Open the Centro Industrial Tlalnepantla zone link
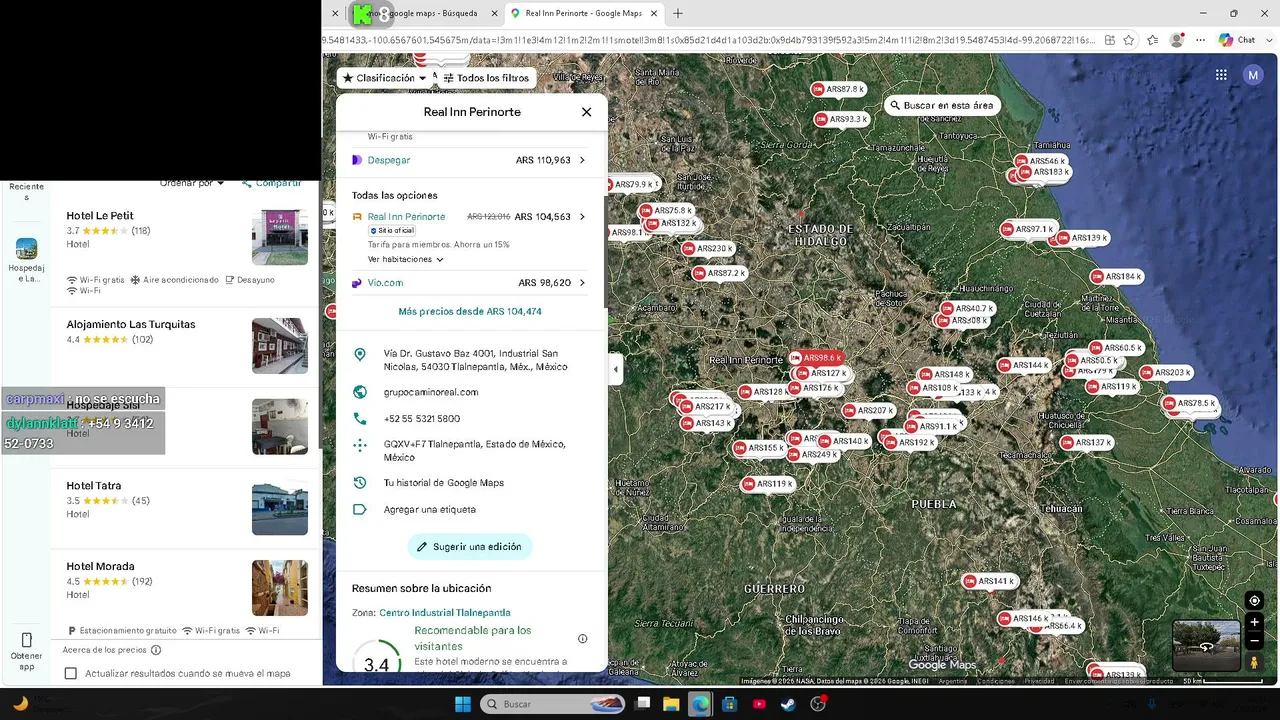The width and height of the screenshot is (1280, 720). click(x=445, y=613)
